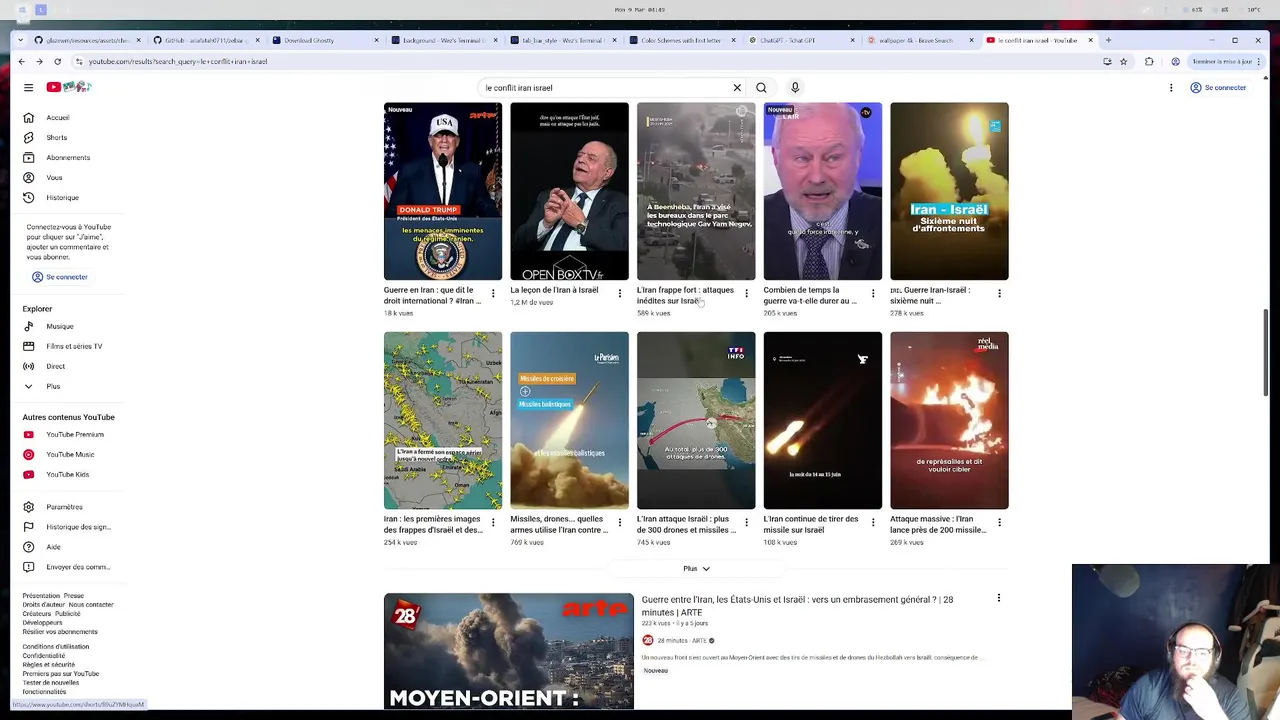Open Abonnements in the sidebar
The image size is (1280, 720).
[x=67, y=158]
